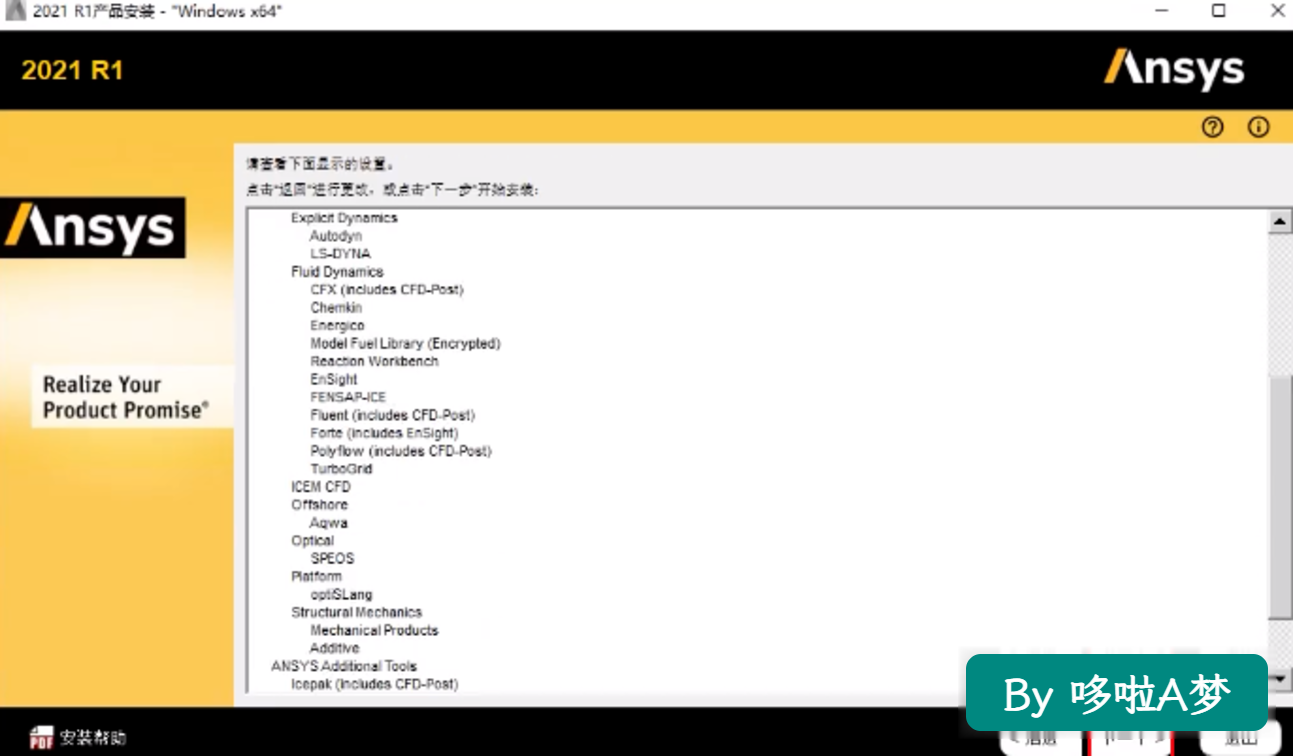Image resolution: width=1293 pixels, height=756 pixels.
Task: Open the PDF installation help icon
Action: [41, 738]
